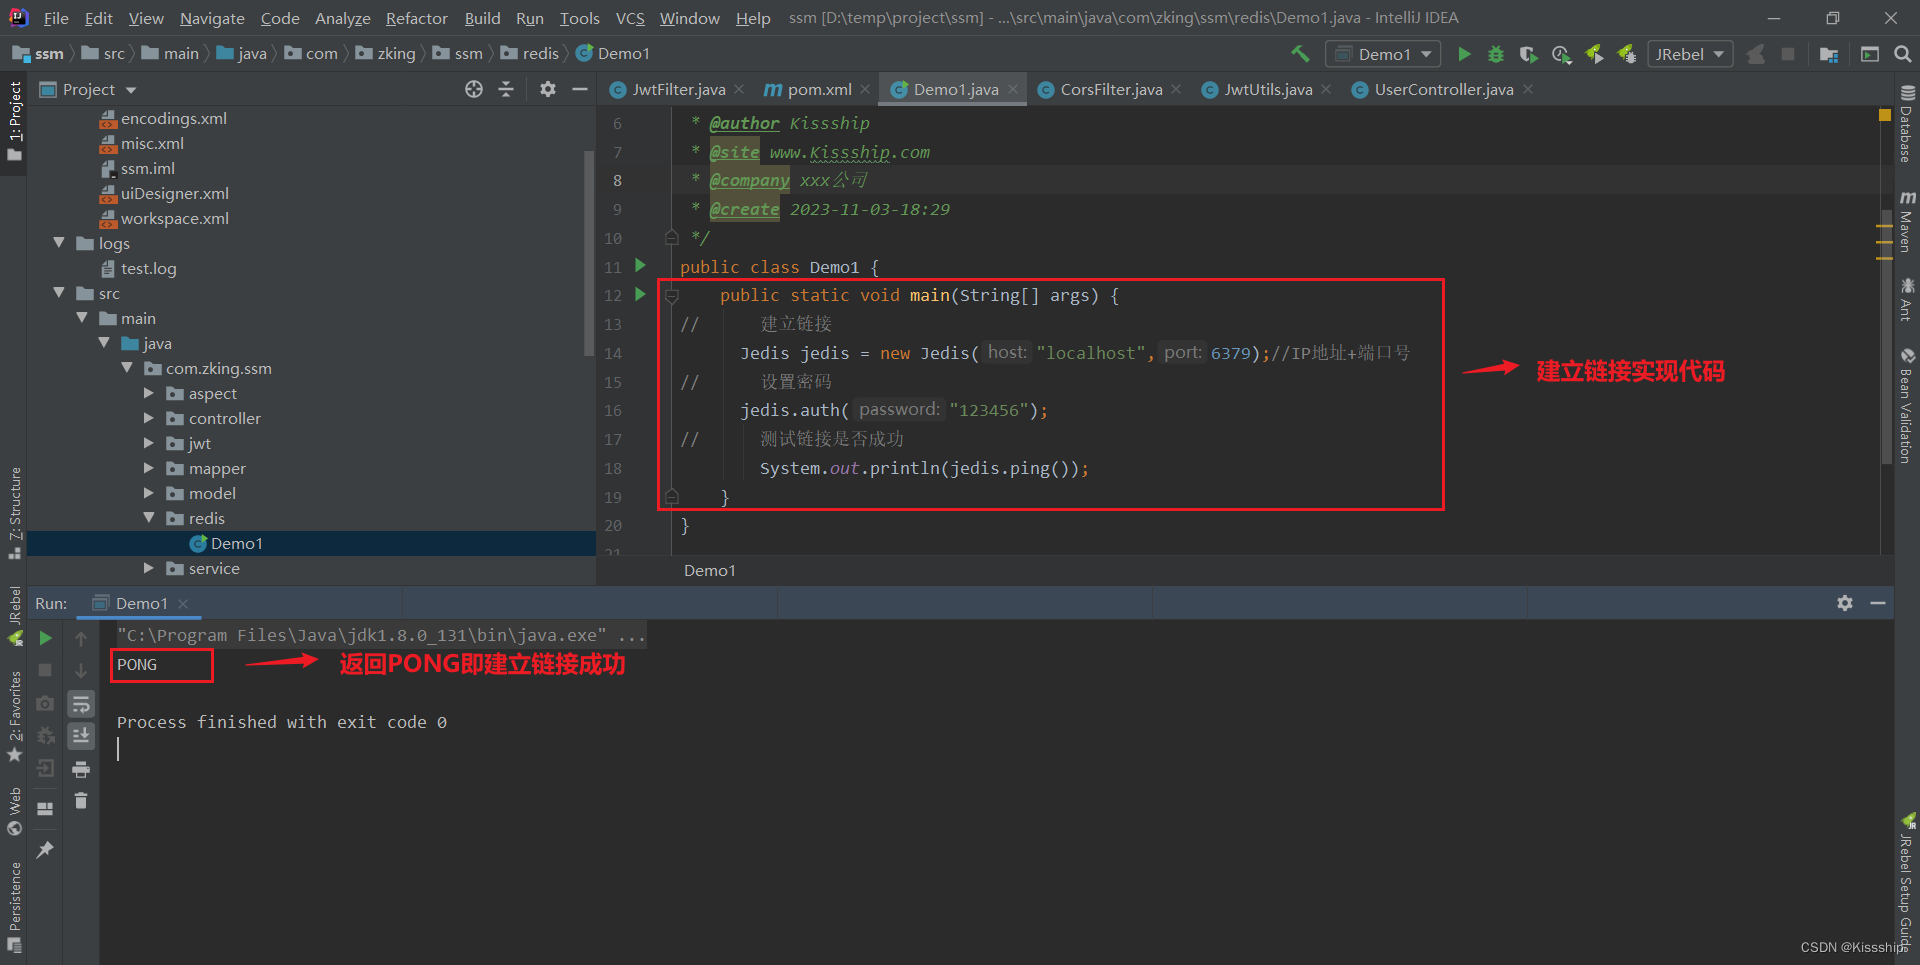
Task: Open the File menu
Action: 56,18
